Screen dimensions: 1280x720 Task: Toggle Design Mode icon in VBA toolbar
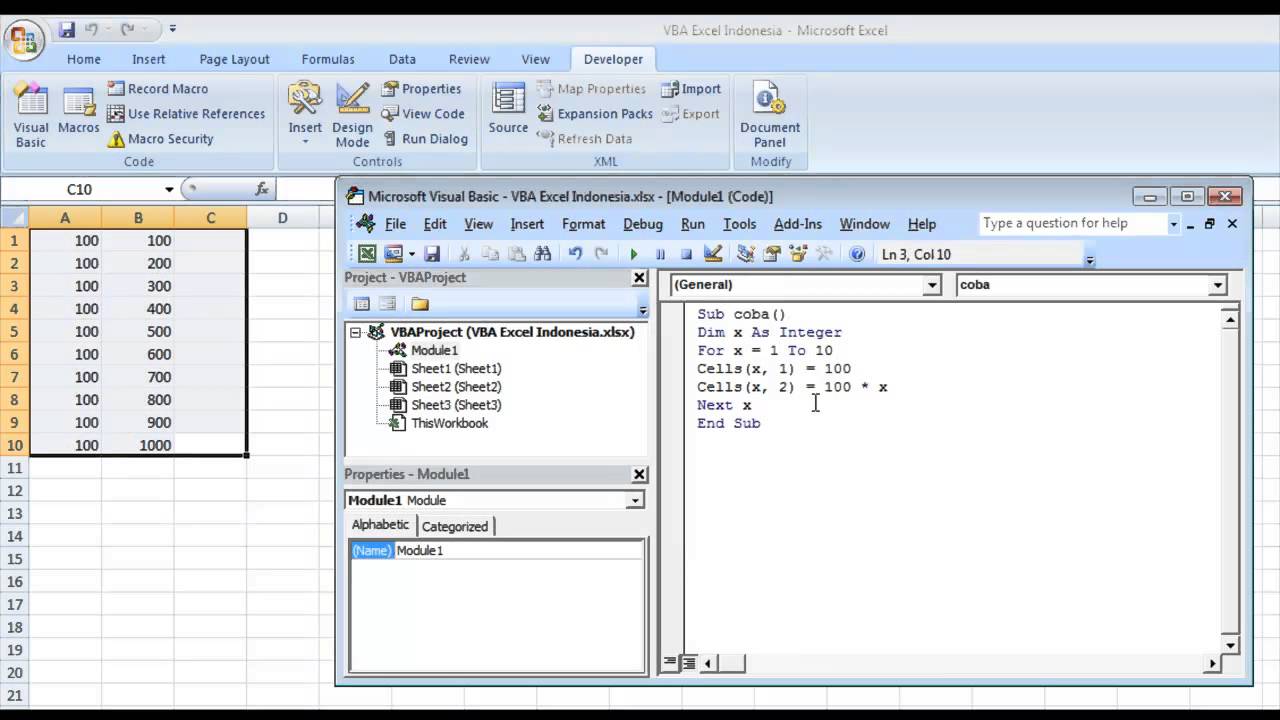pos(713,254)
